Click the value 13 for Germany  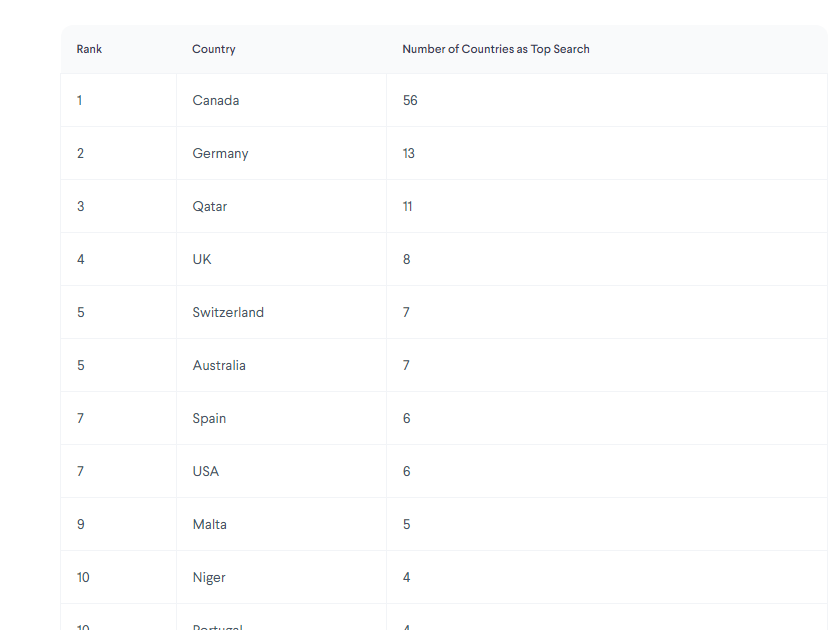click(408, 154)
